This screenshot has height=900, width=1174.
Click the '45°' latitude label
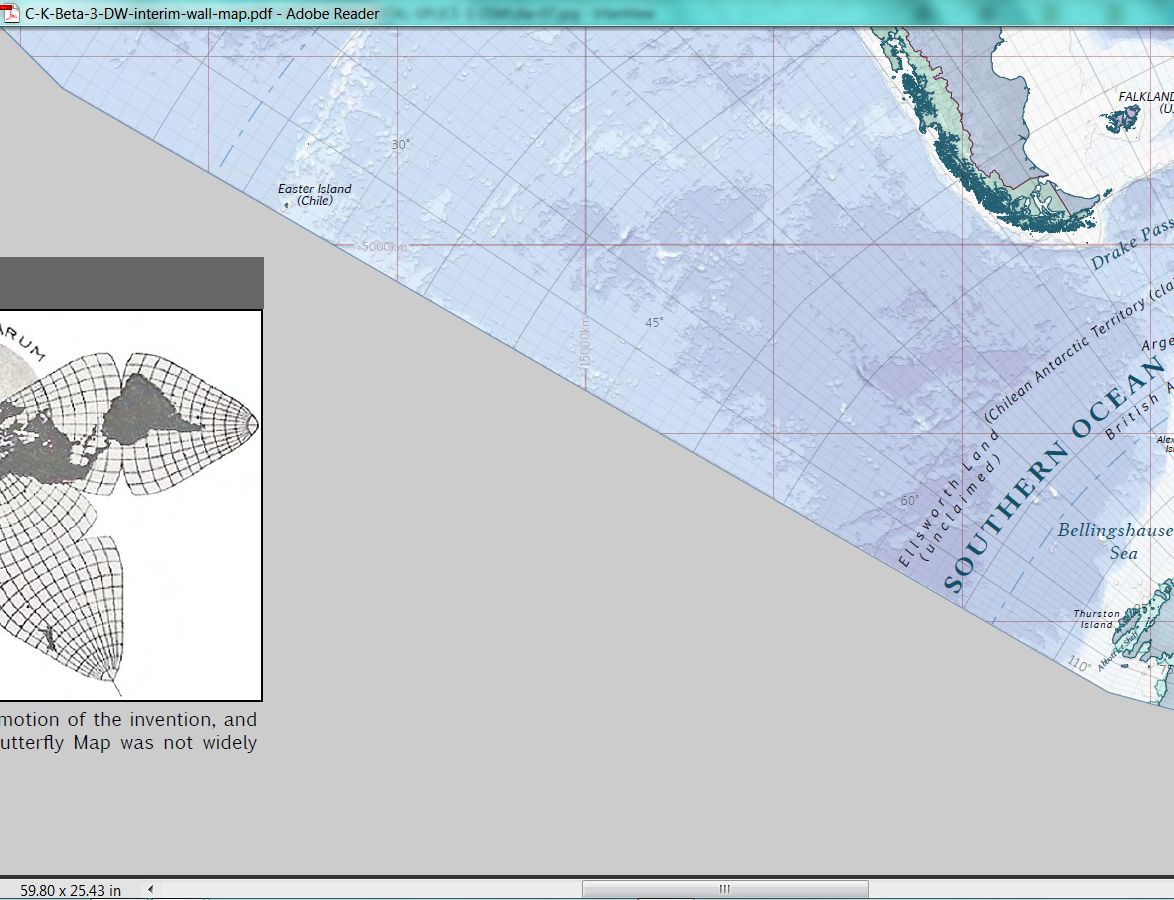click(654, 323)
